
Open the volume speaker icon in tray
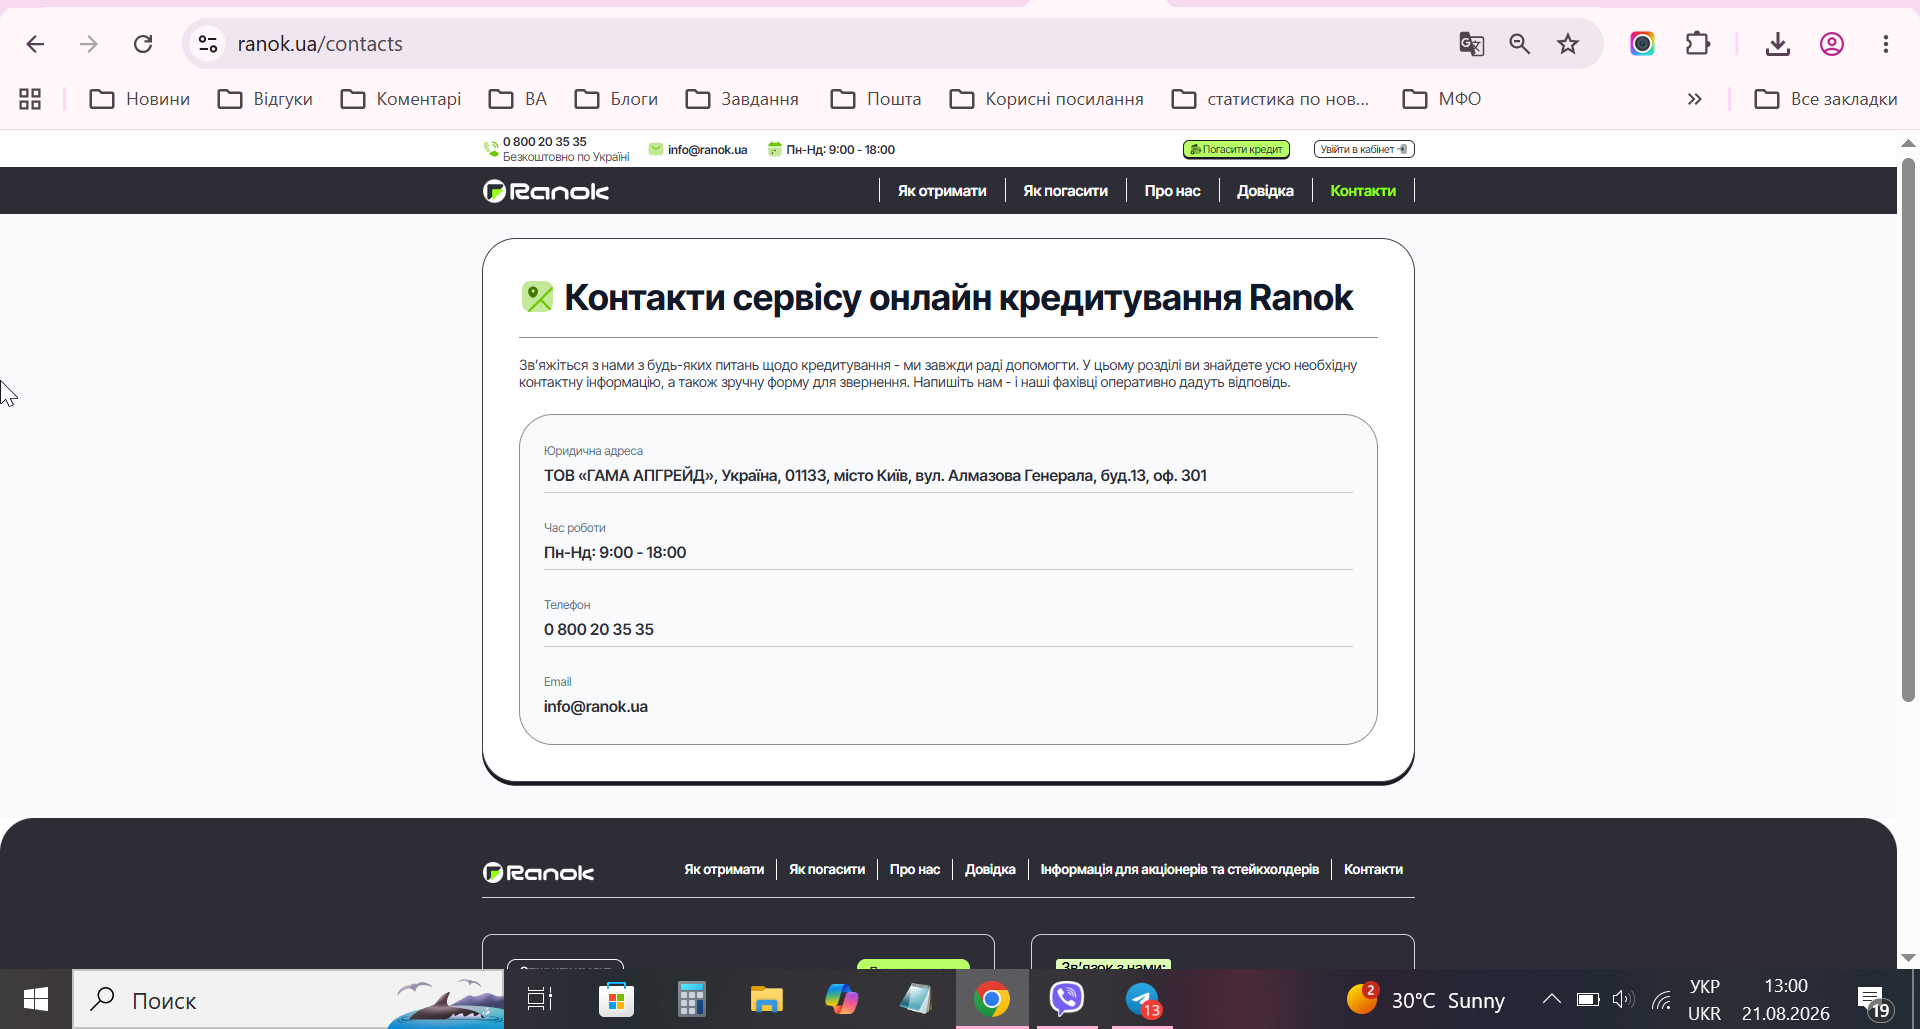[x=1623, y=999]
